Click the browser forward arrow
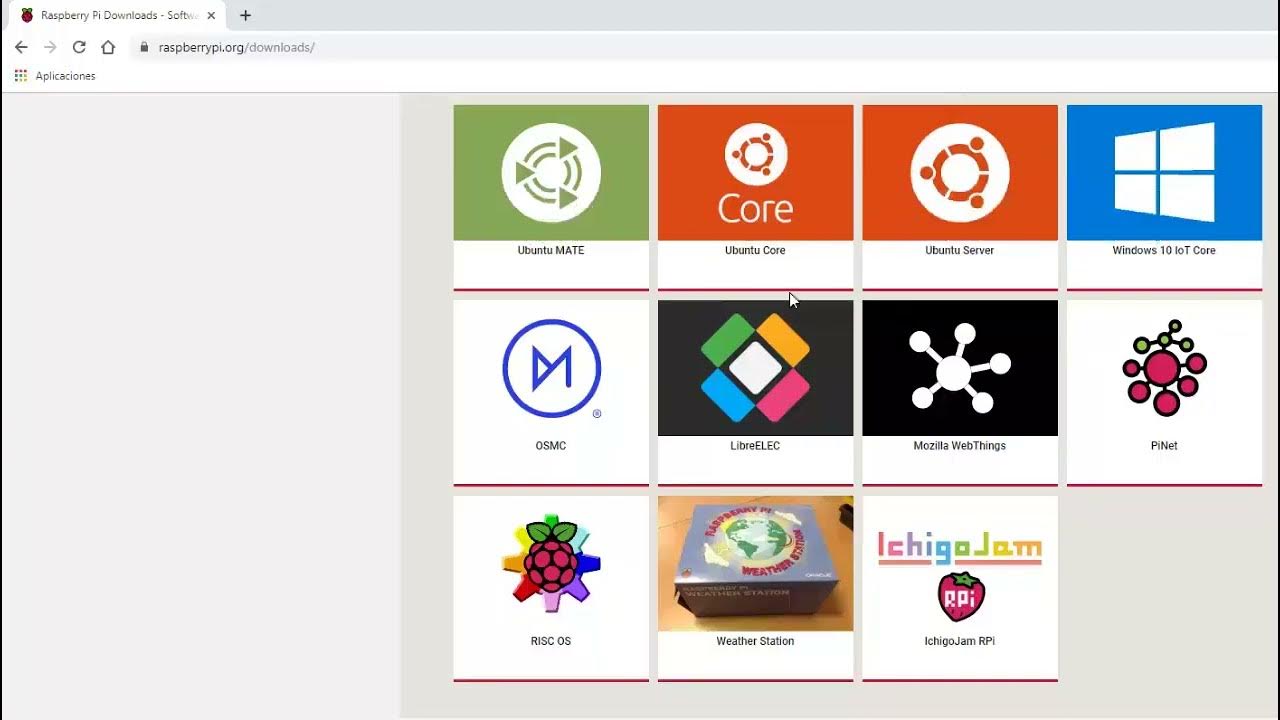The image size is (1280, 720). pyautogui.click(x=50, y=47)
